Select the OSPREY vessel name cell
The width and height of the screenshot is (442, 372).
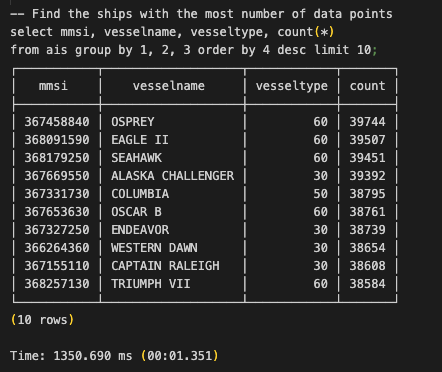coord(133,122)
